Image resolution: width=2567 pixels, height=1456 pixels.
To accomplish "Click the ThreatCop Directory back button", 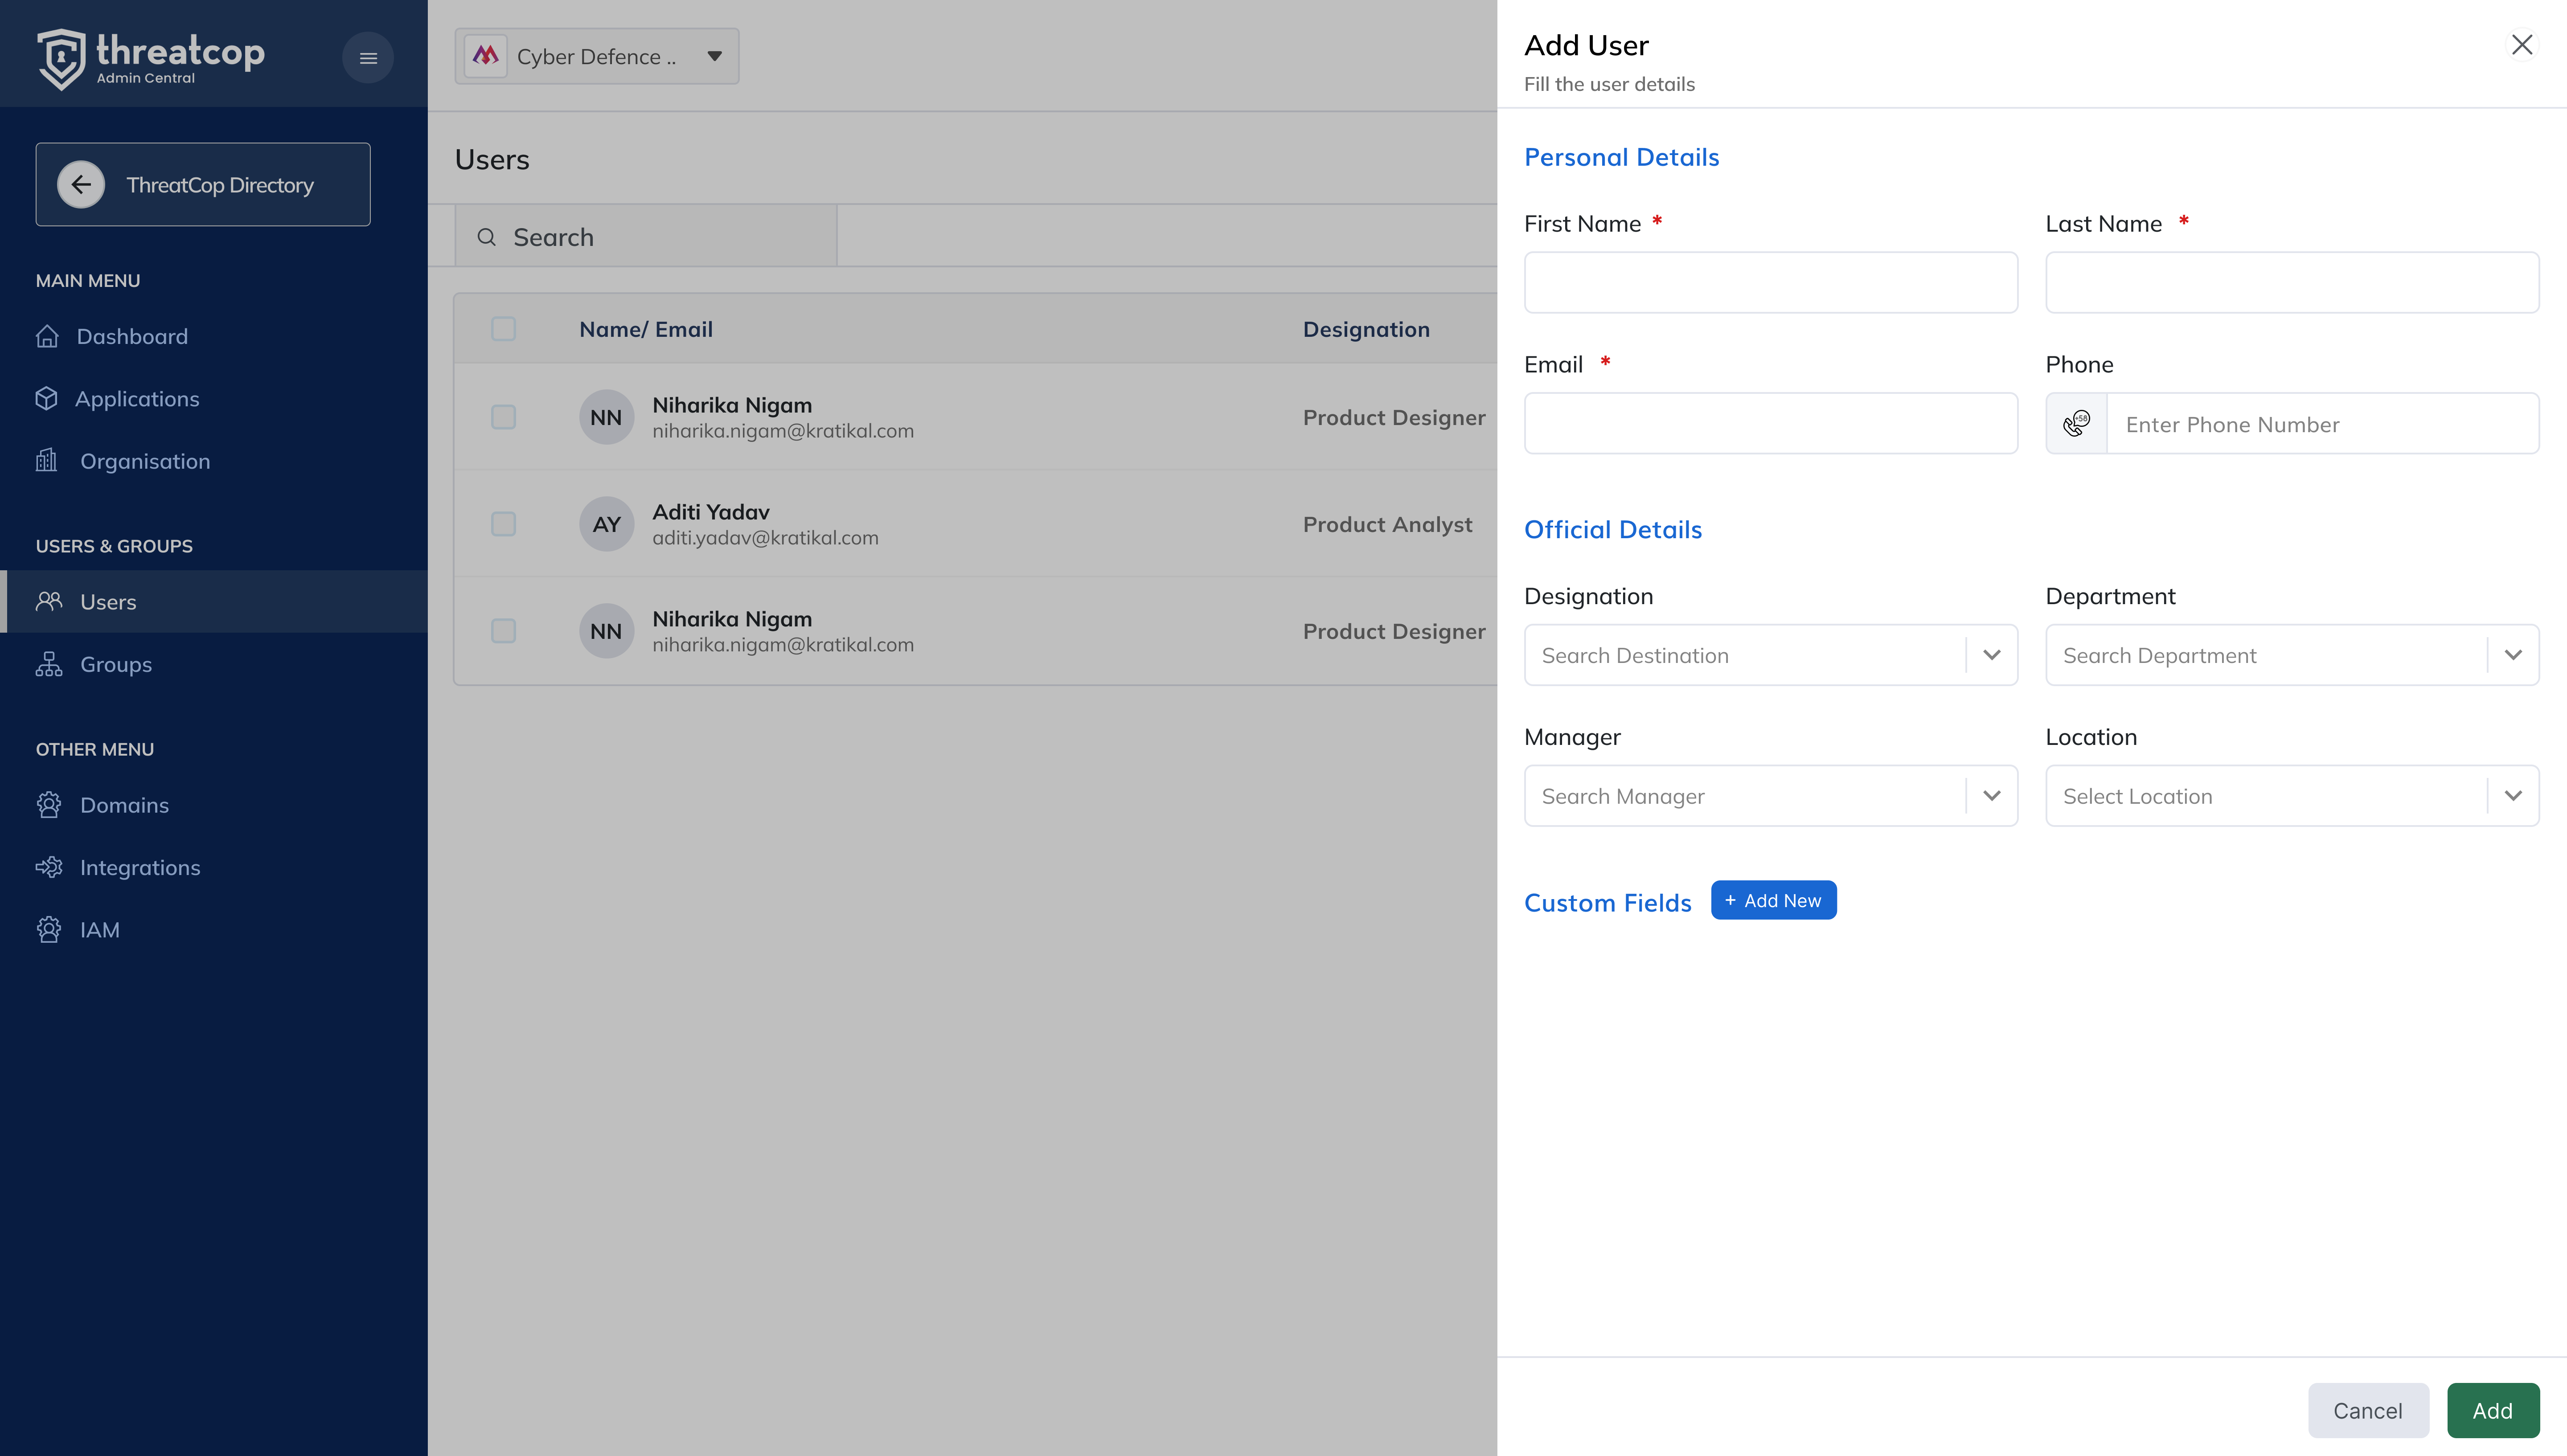I will tap(203, 185).
